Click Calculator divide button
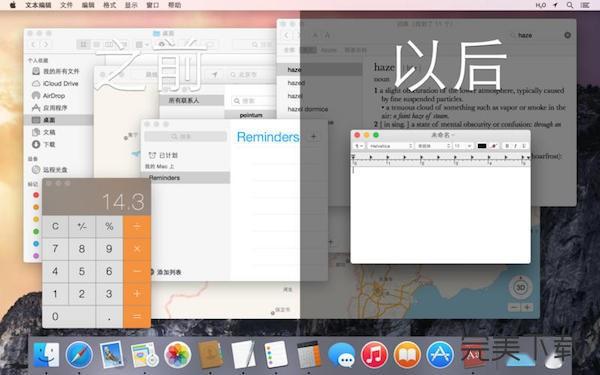 tap(137, 226)
